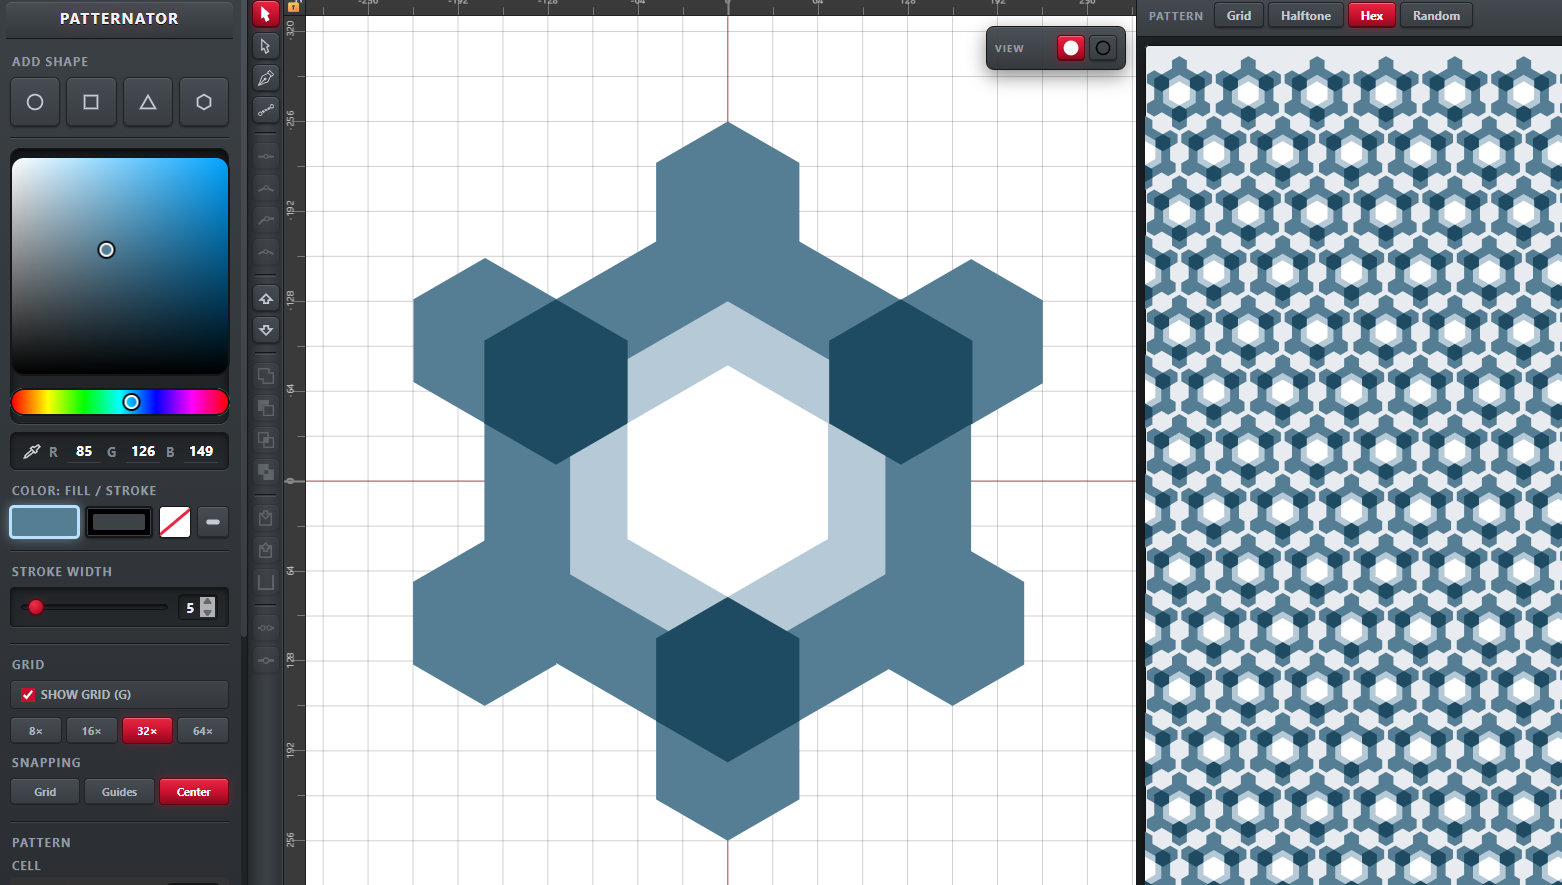This screenshot has height=885, width=1562.
Task: Click the send backward down-arrow icon
Action: click(x=265, y=330)
